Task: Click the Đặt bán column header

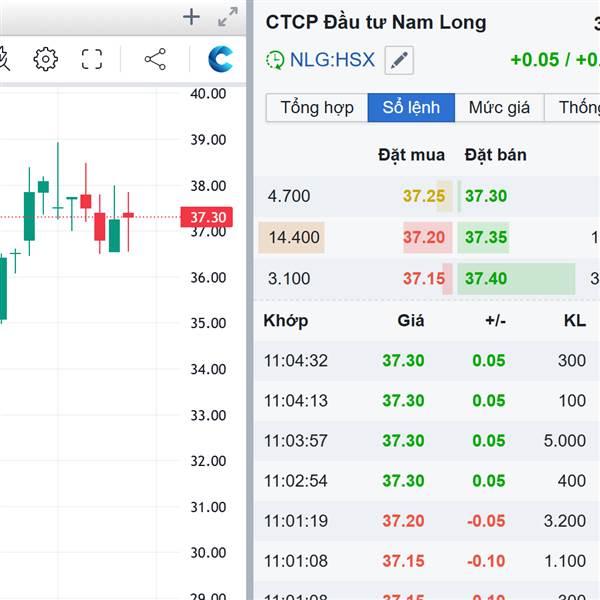Action: 496,155
